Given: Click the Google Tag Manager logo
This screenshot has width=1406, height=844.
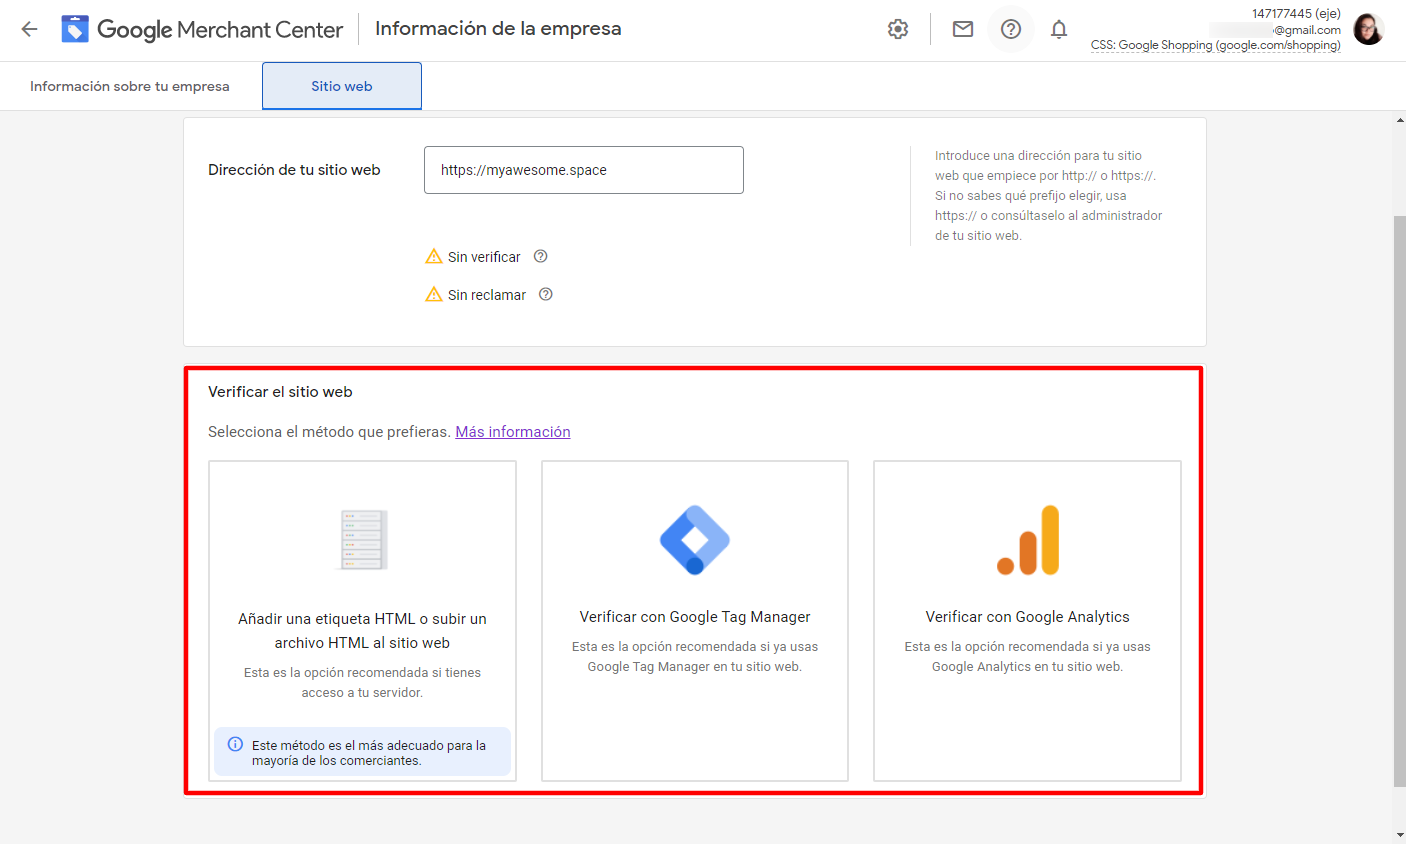Looking at the screenshot, I should 695,540.
